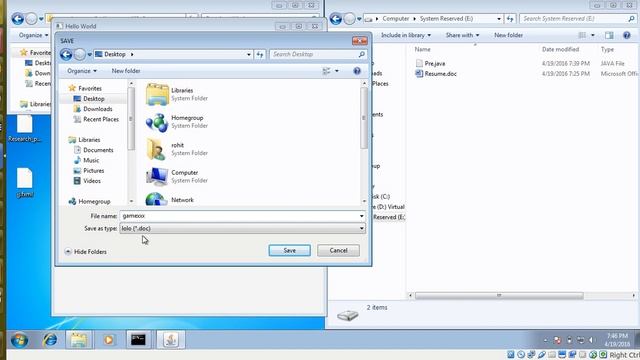Click Back arrow in SAVE dialog
Viewport: 640px width, 360px height.
[66, 54]
